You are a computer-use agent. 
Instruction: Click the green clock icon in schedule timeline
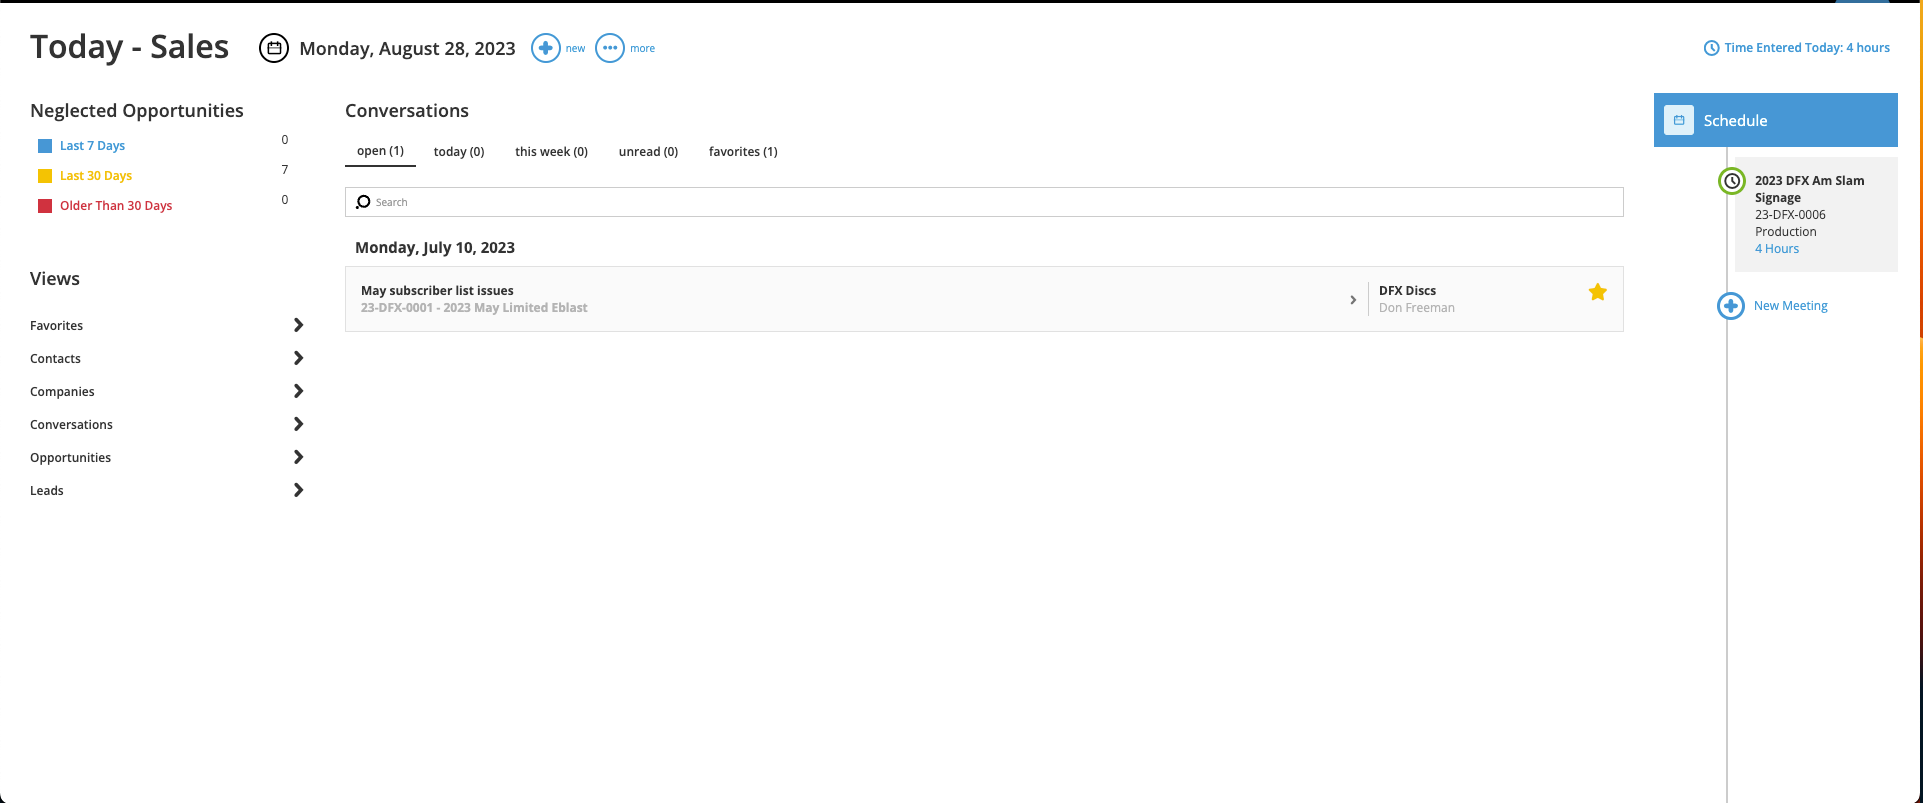pyautogui.click(x=1732, y=181)
